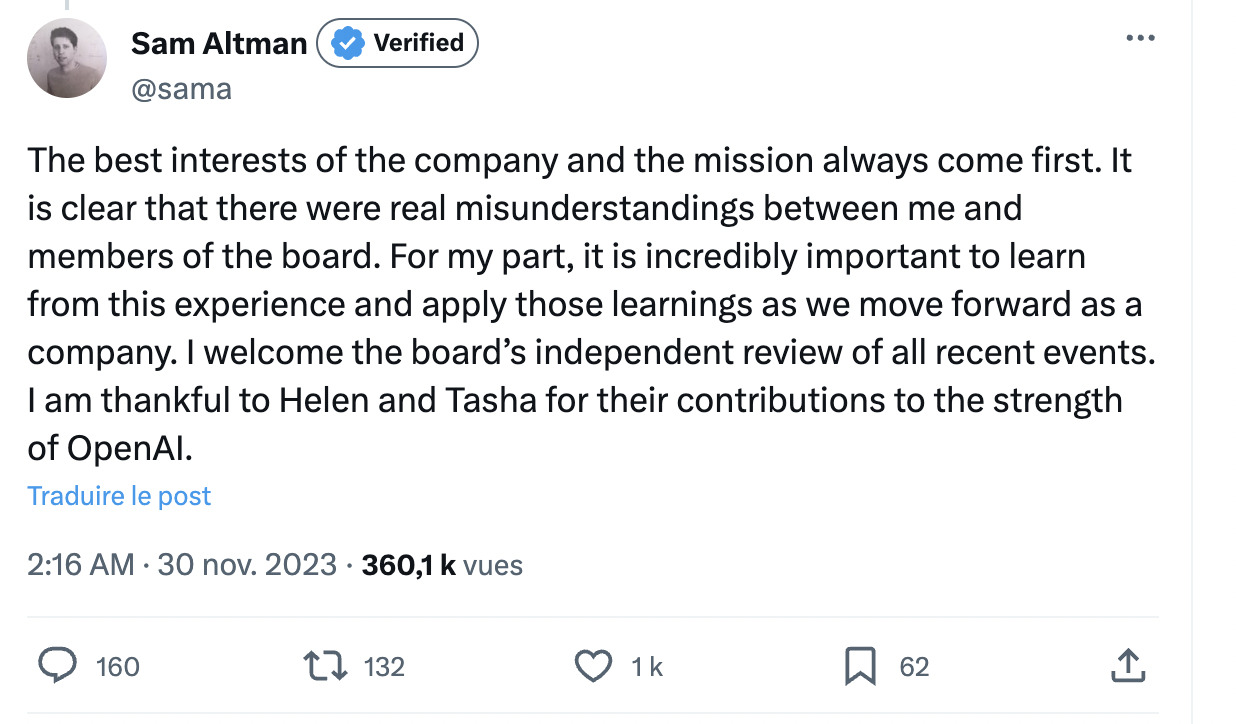The width and height of the screenshot is (1236, 724).
Task: Click the tweet body text about OpenAI
Action: click(590, 304)
